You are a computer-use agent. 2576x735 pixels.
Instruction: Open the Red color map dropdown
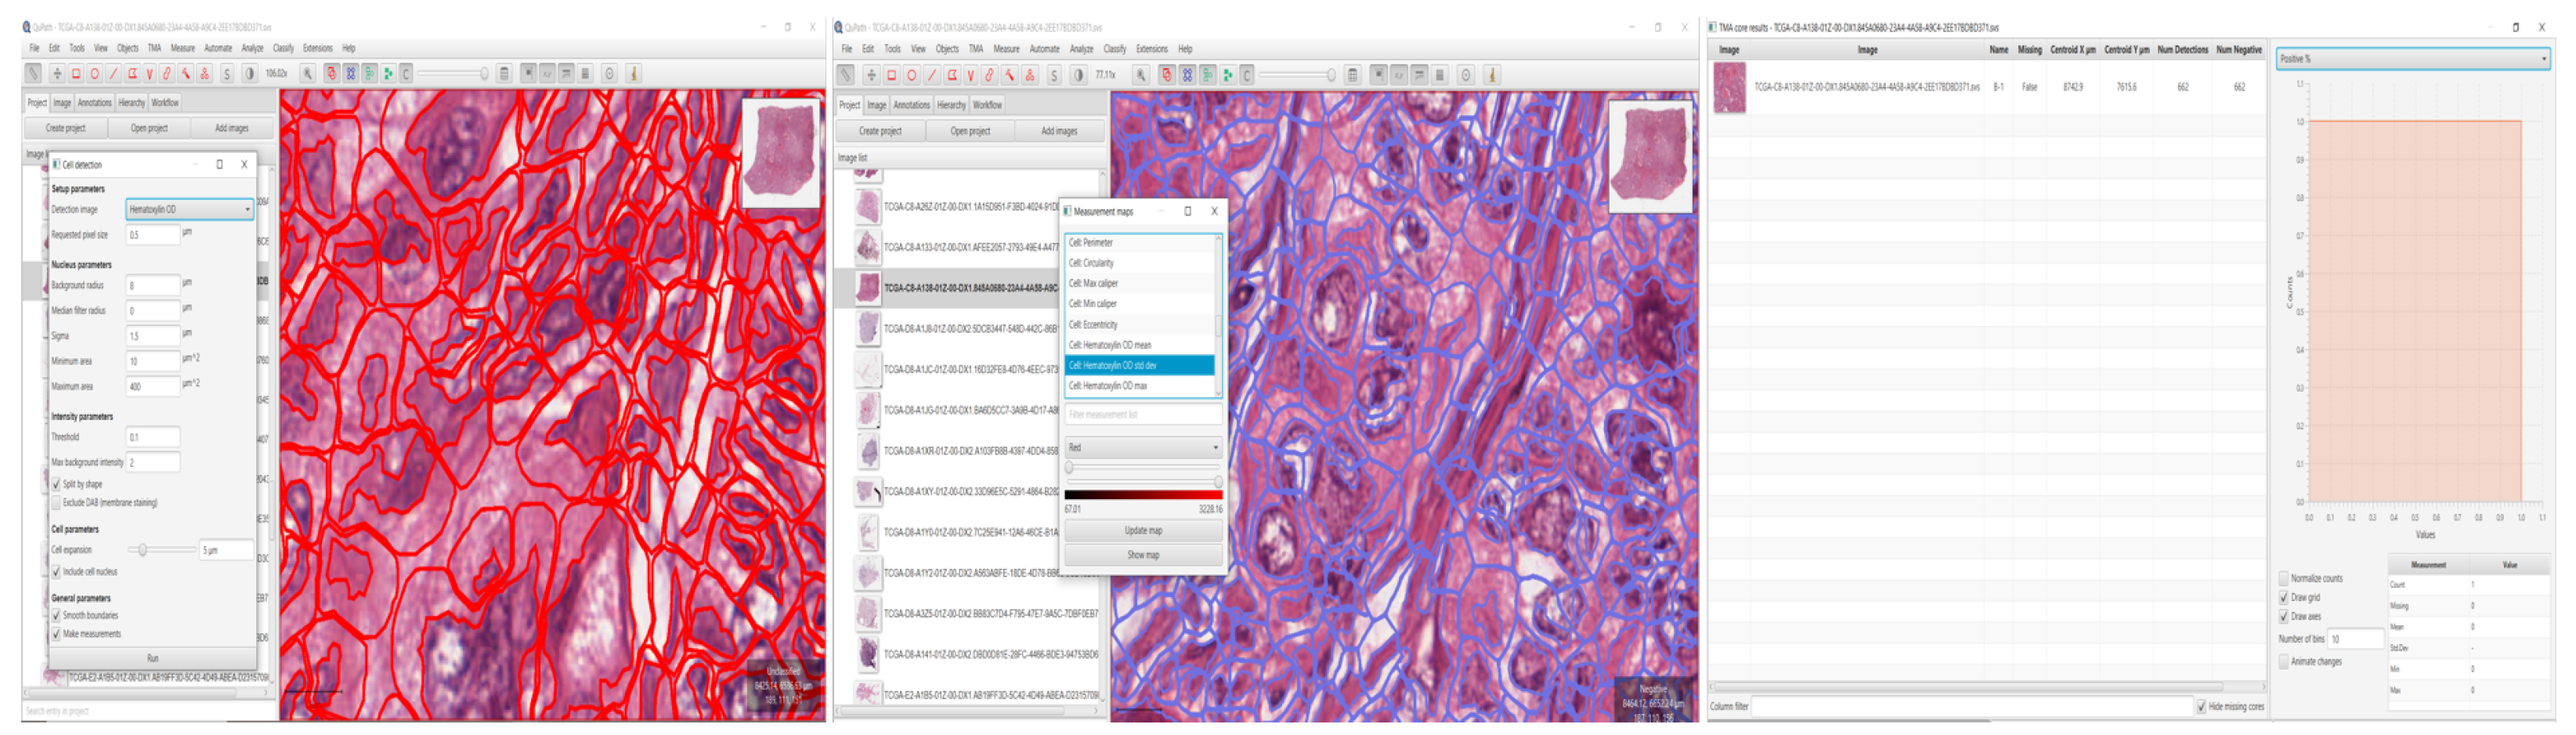pos(1142,447)
